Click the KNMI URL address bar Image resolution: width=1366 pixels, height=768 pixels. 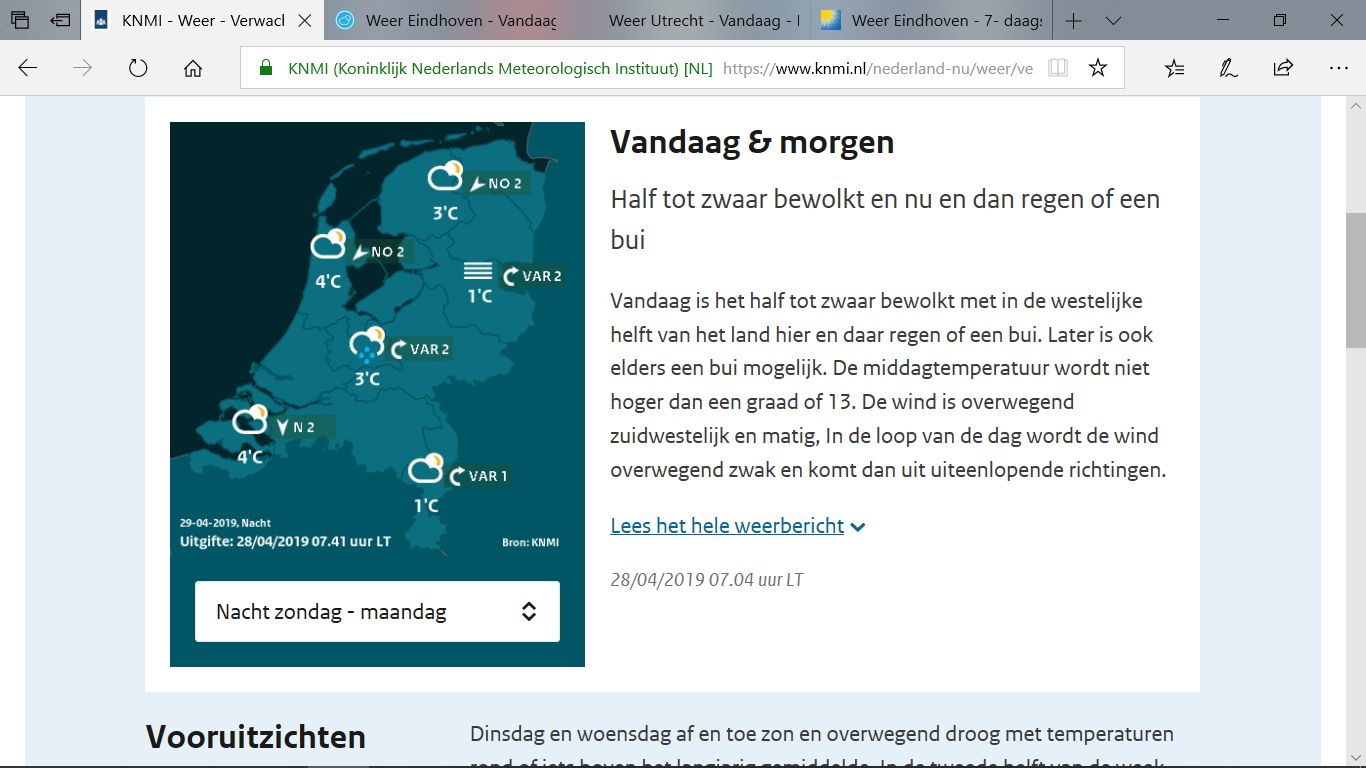click(682, 68)
